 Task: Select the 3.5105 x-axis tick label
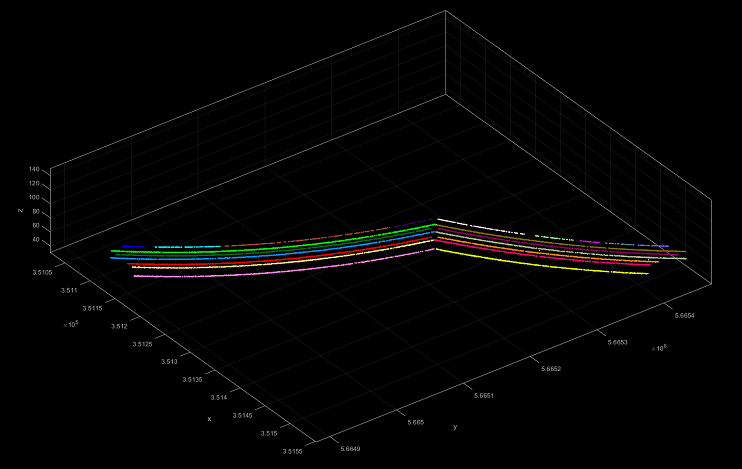[44, 269]
